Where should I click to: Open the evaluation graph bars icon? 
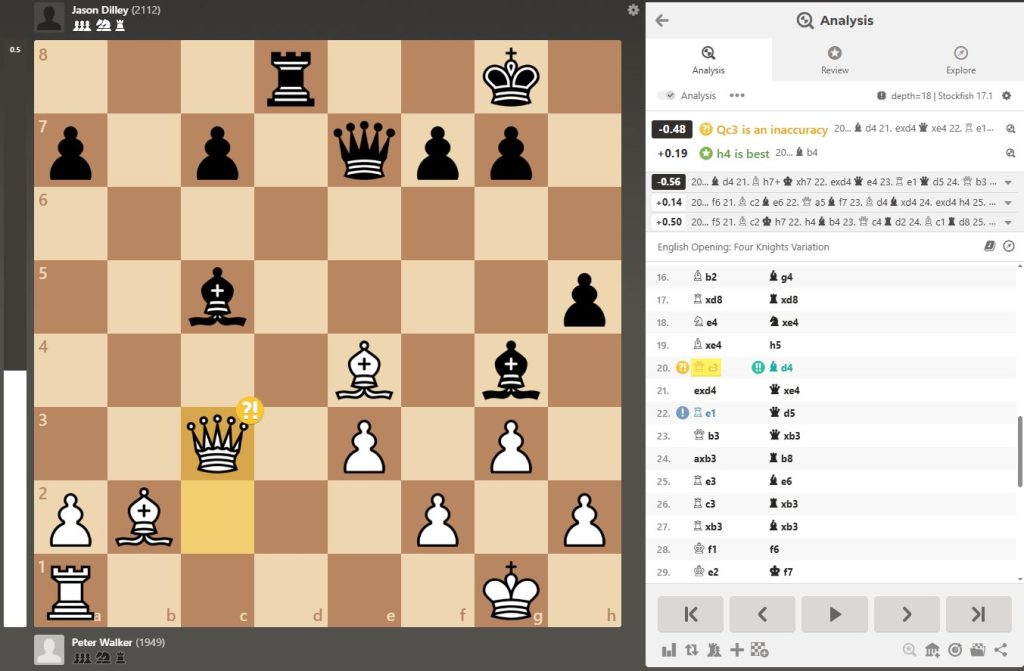click(x=668, y=650)
